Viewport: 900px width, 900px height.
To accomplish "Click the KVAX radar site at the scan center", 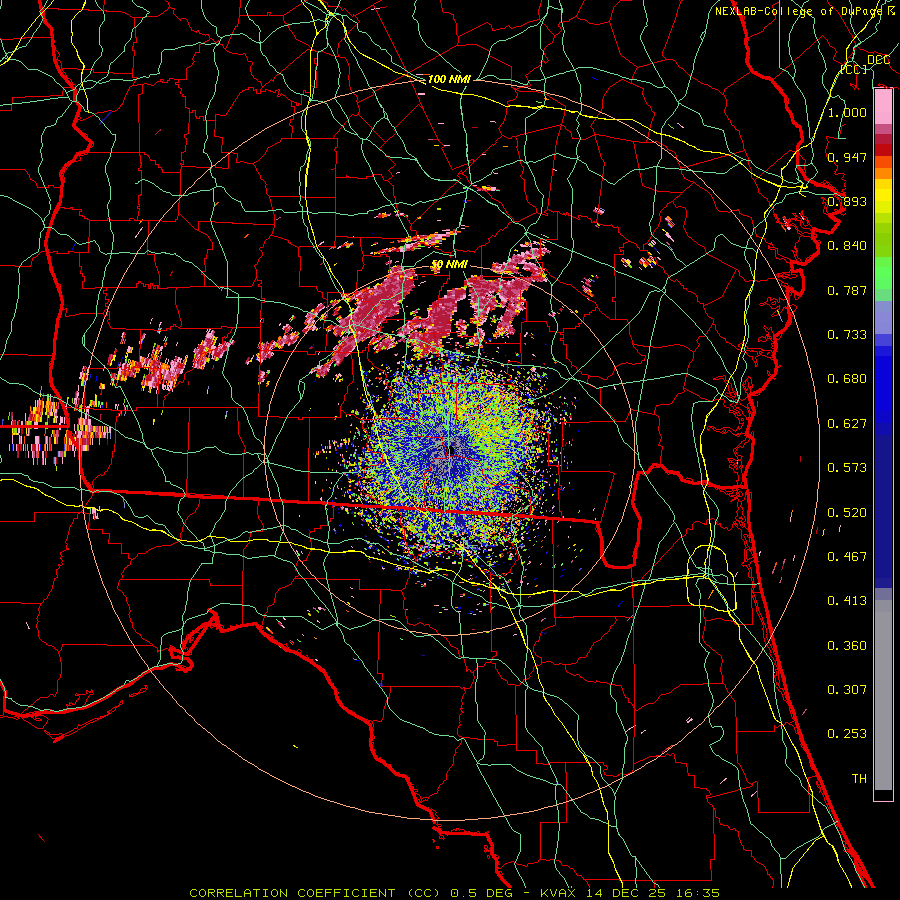I will click(x=452, y=451).
